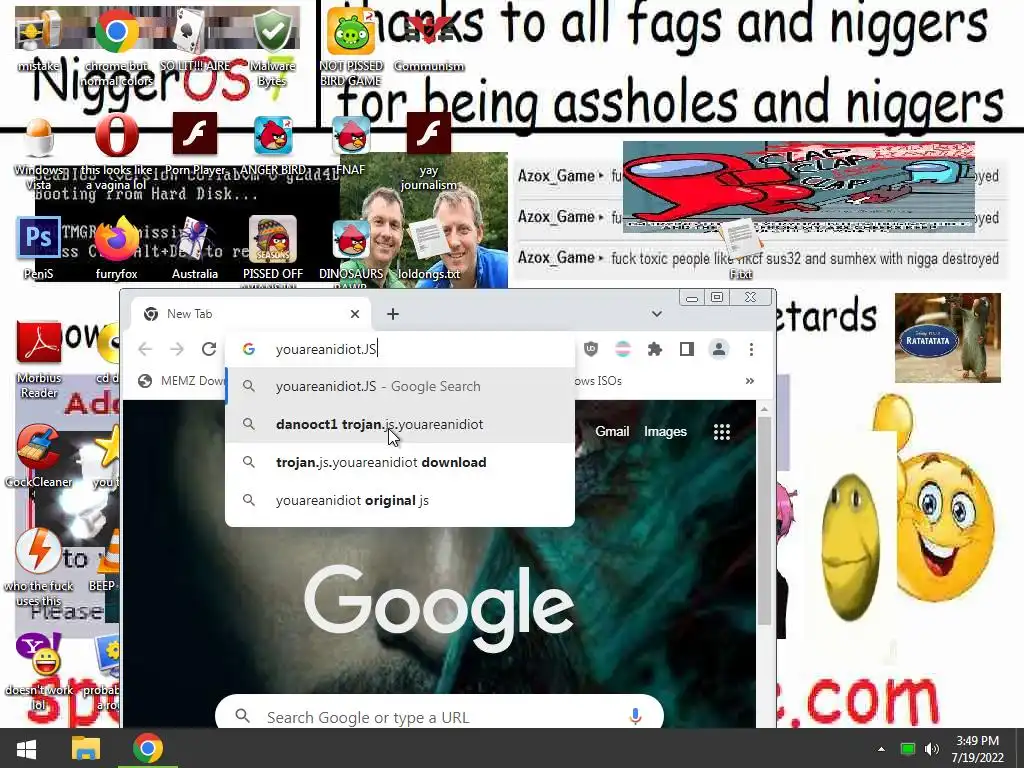Viewport: 1024px width, 768px height.
Task: Choose "trojan.js.youareanidiot download" suggestion
Action: pos(400,462)
